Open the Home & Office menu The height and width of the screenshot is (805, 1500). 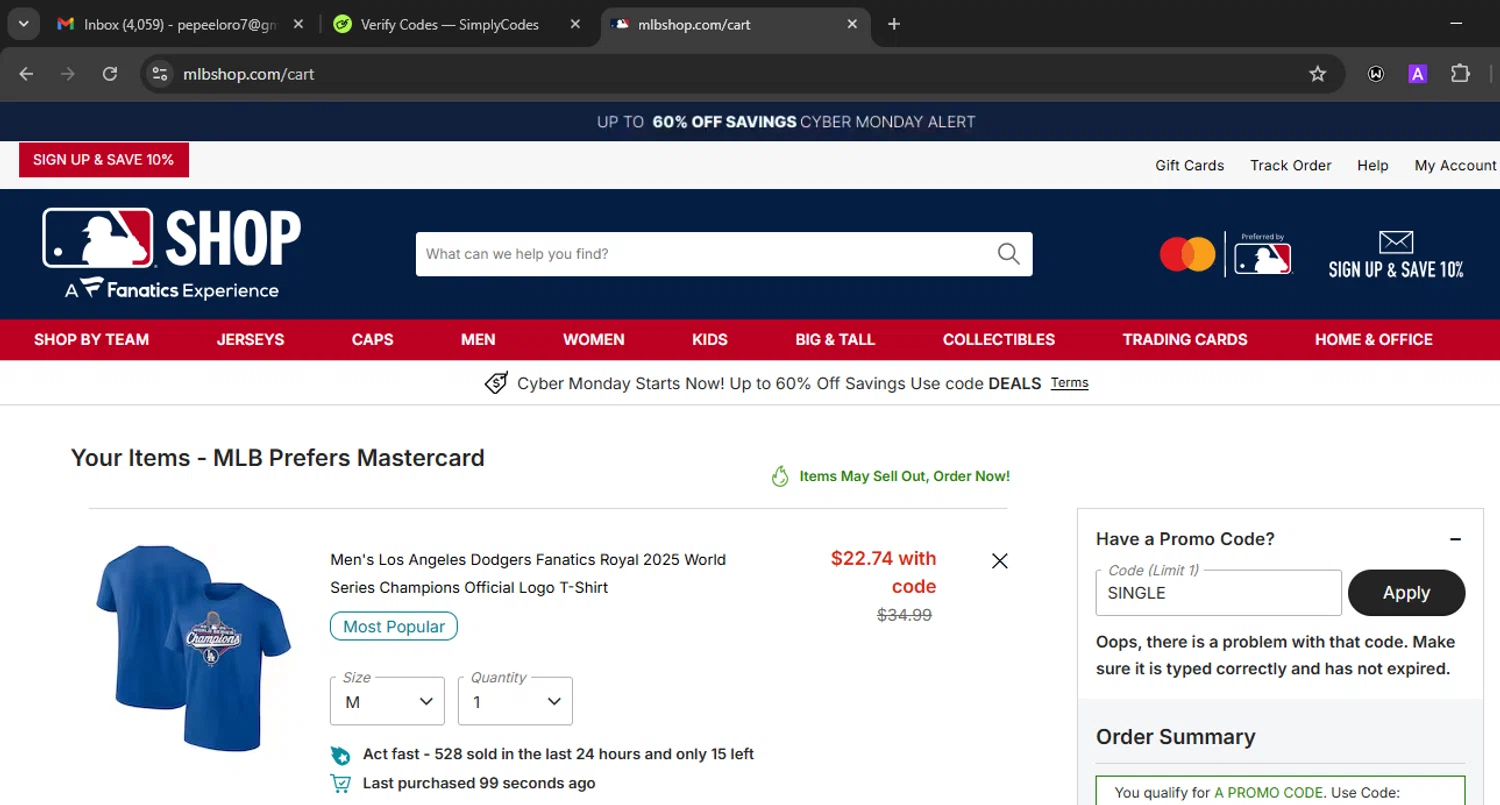pos(1374,340)
